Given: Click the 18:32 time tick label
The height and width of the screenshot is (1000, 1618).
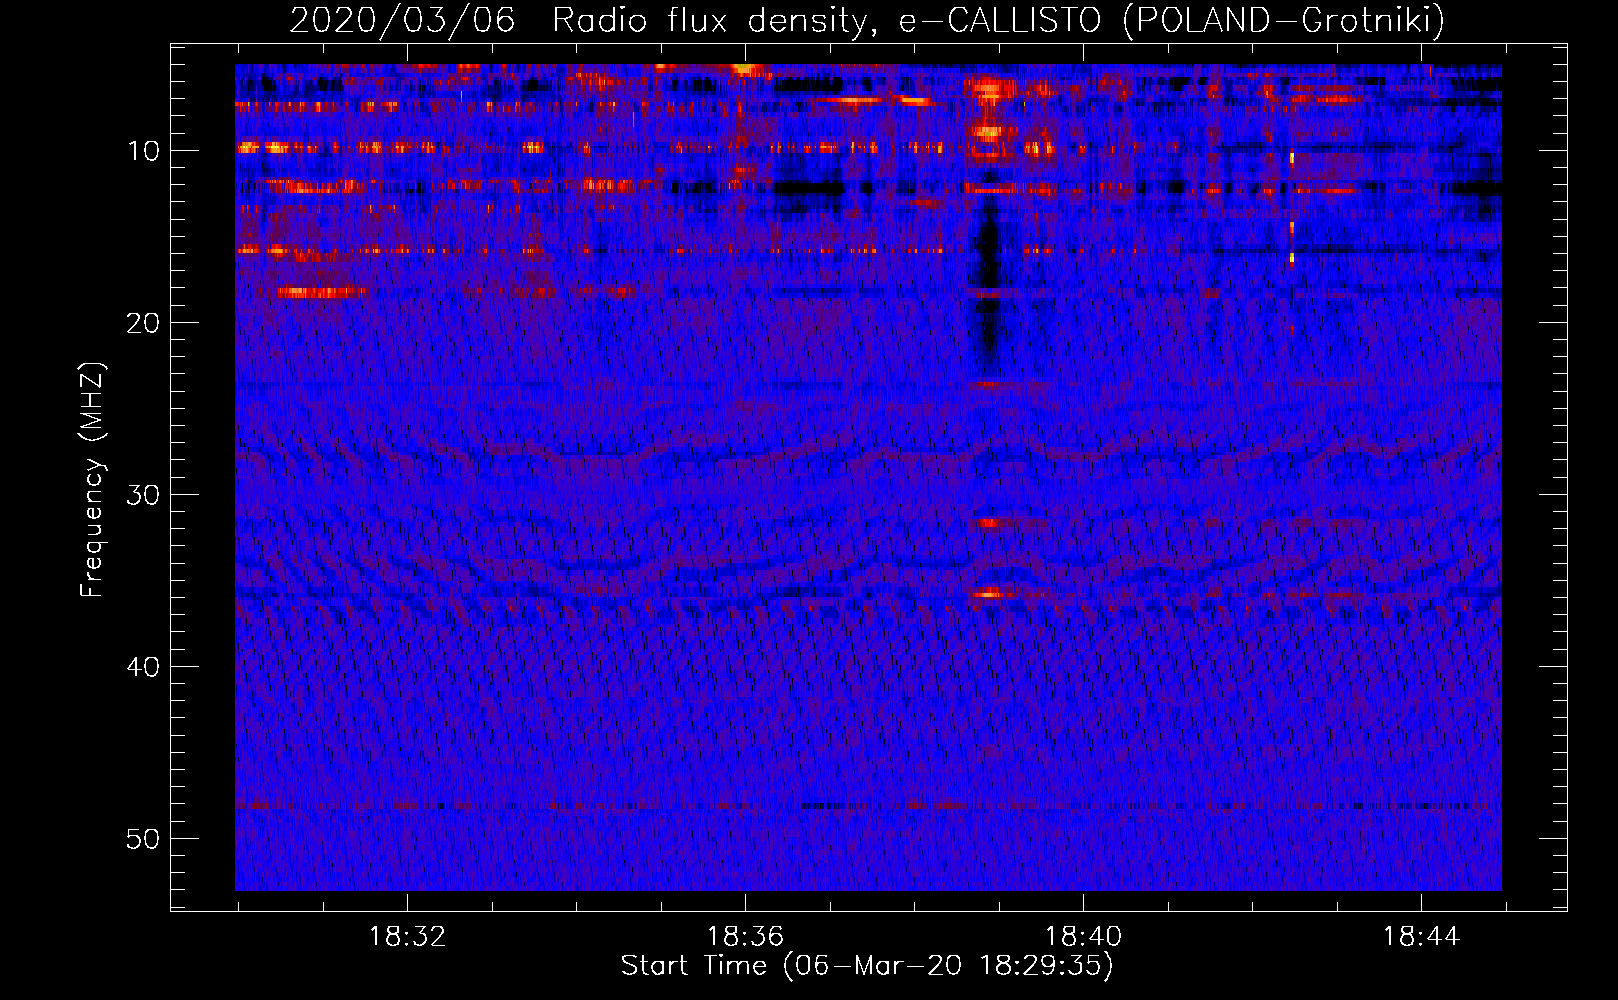Looking at the screenshot, I should (407, 937).
